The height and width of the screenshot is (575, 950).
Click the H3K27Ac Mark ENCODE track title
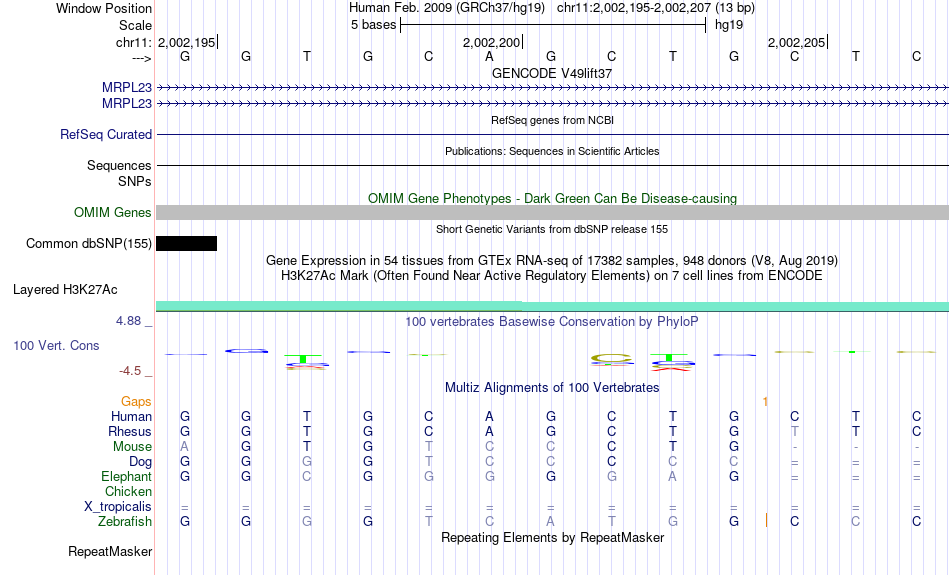[552, 276]
